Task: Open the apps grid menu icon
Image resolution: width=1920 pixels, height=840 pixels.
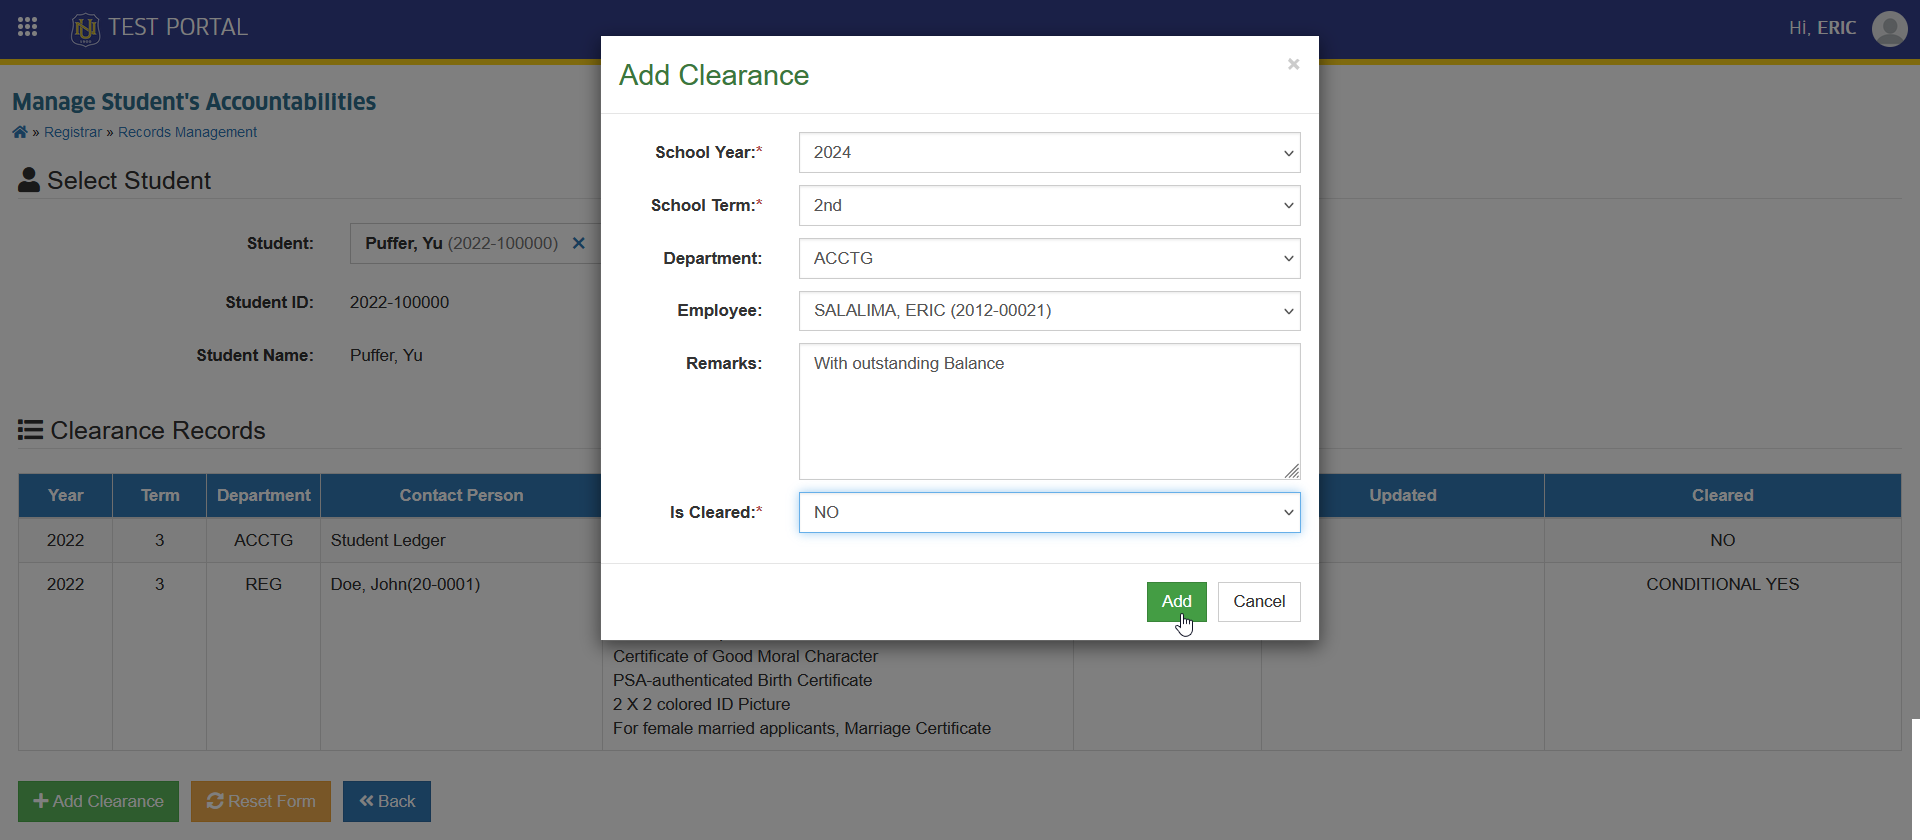Action: tap(28, 27)
